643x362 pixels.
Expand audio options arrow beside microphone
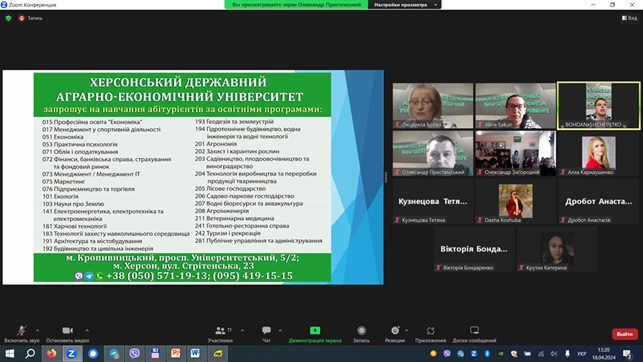(x=37, y=330)
